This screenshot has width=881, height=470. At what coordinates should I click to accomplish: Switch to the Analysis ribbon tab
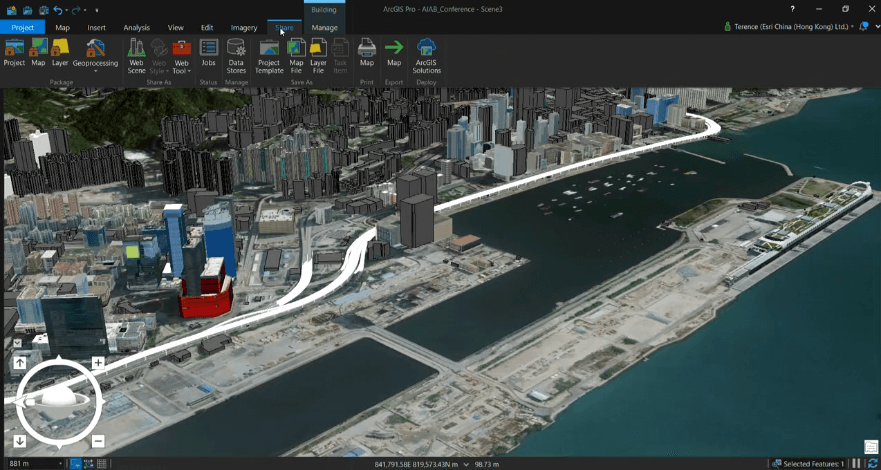(x=136, y=28)
